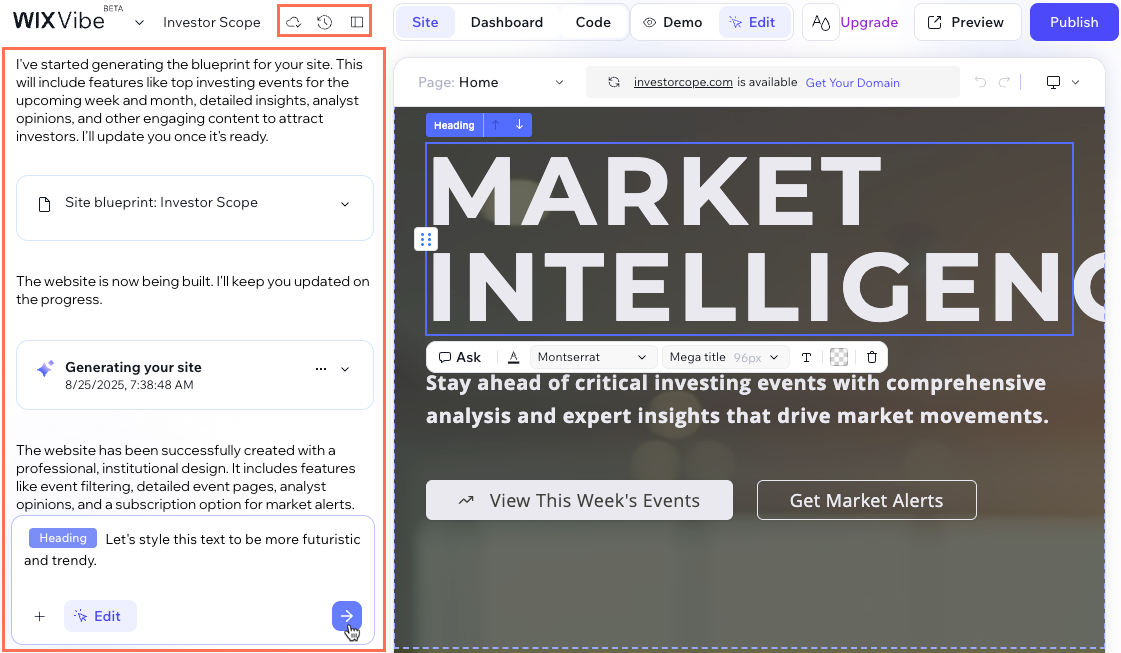This screenshot has height=653, width=1121.
Task: Open the Code tab
Action: [x=593, y=21]
